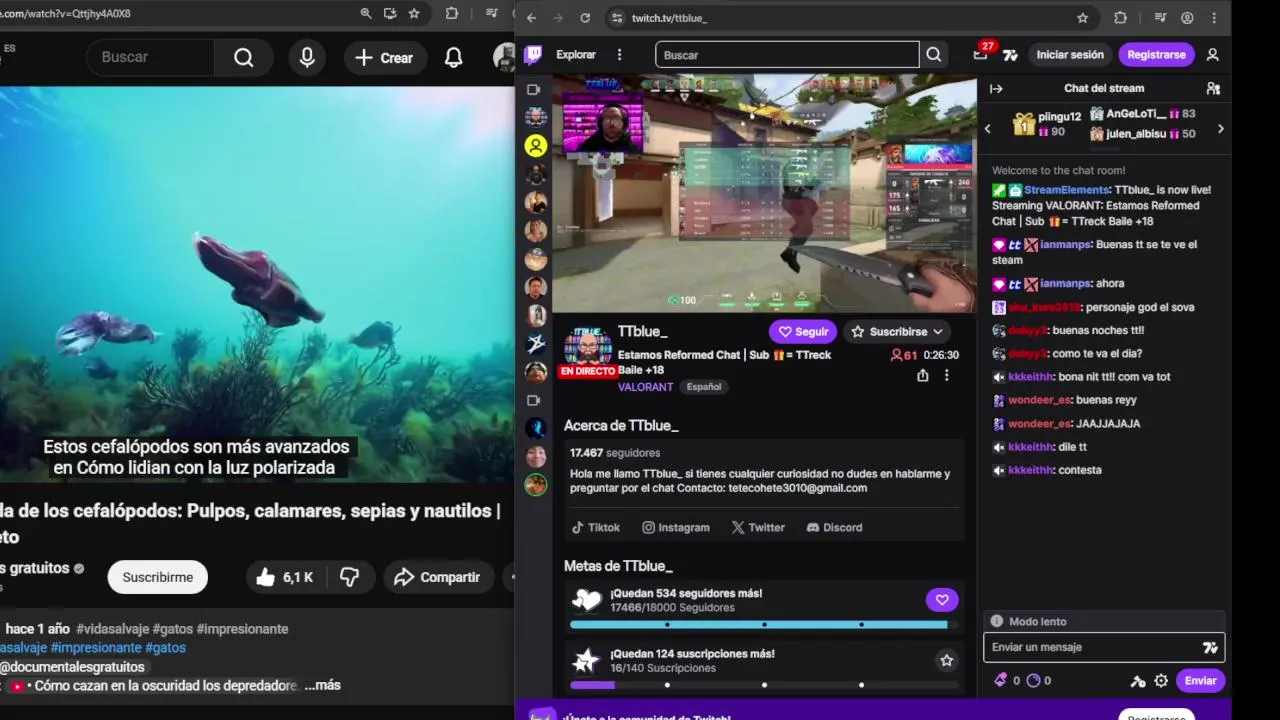
Task: Click the channel points icon below chat
Action: (x=1034, y=680)
